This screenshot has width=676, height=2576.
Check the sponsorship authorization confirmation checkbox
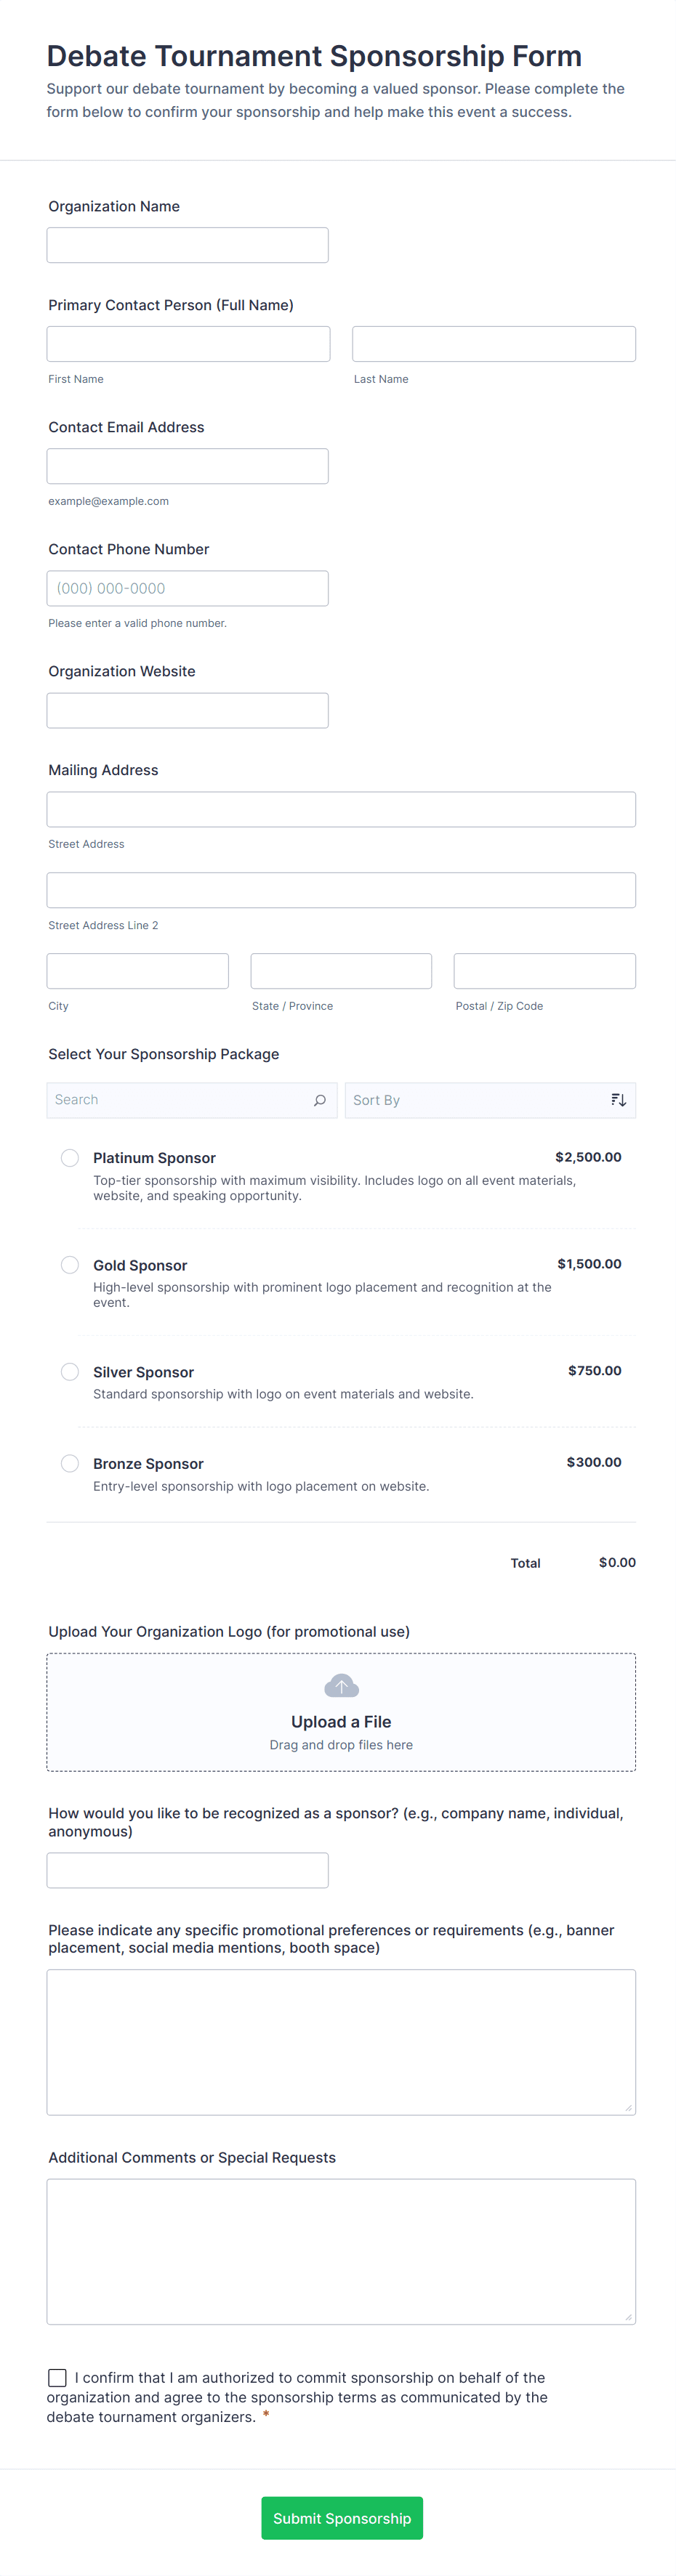click(58, 2377)
